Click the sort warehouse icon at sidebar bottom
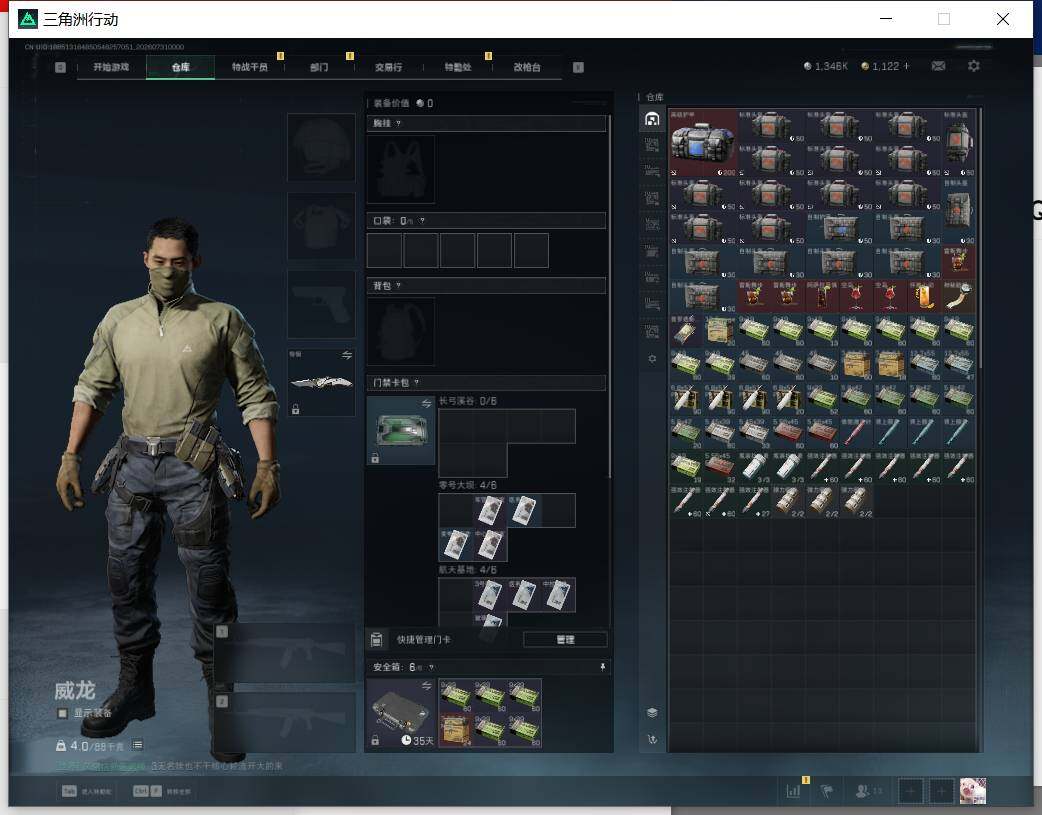The height and width of the screenshot is (815, 1042). tap(652, 739)
